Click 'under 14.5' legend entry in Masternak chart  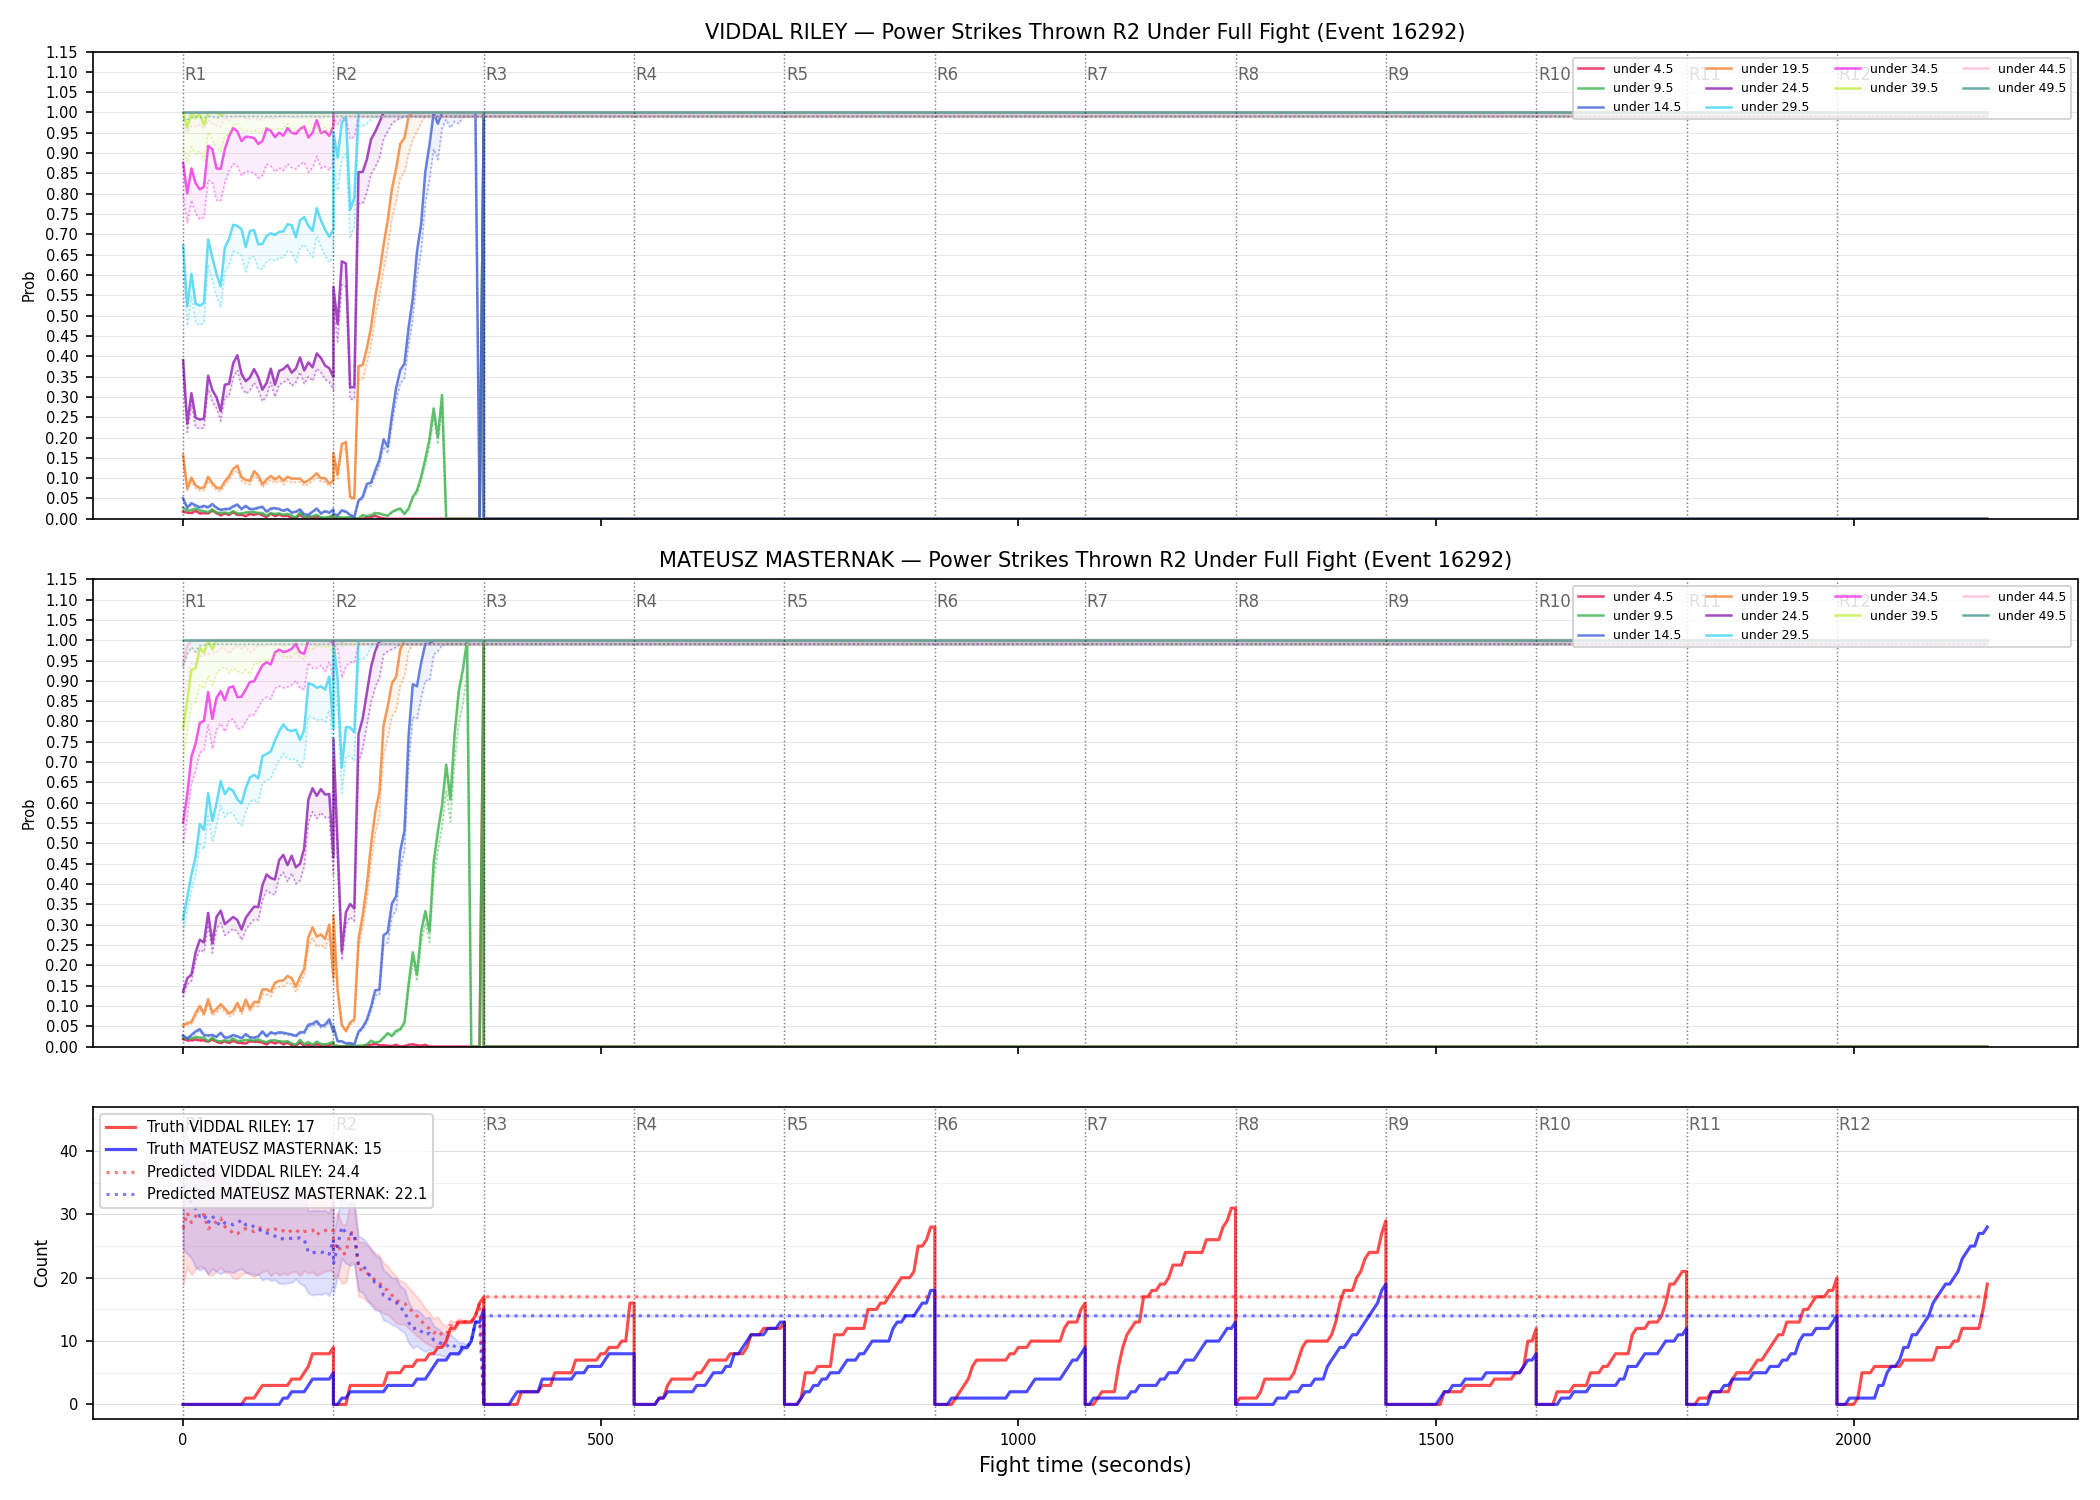pyautogui.click(x=1630, y=635)
